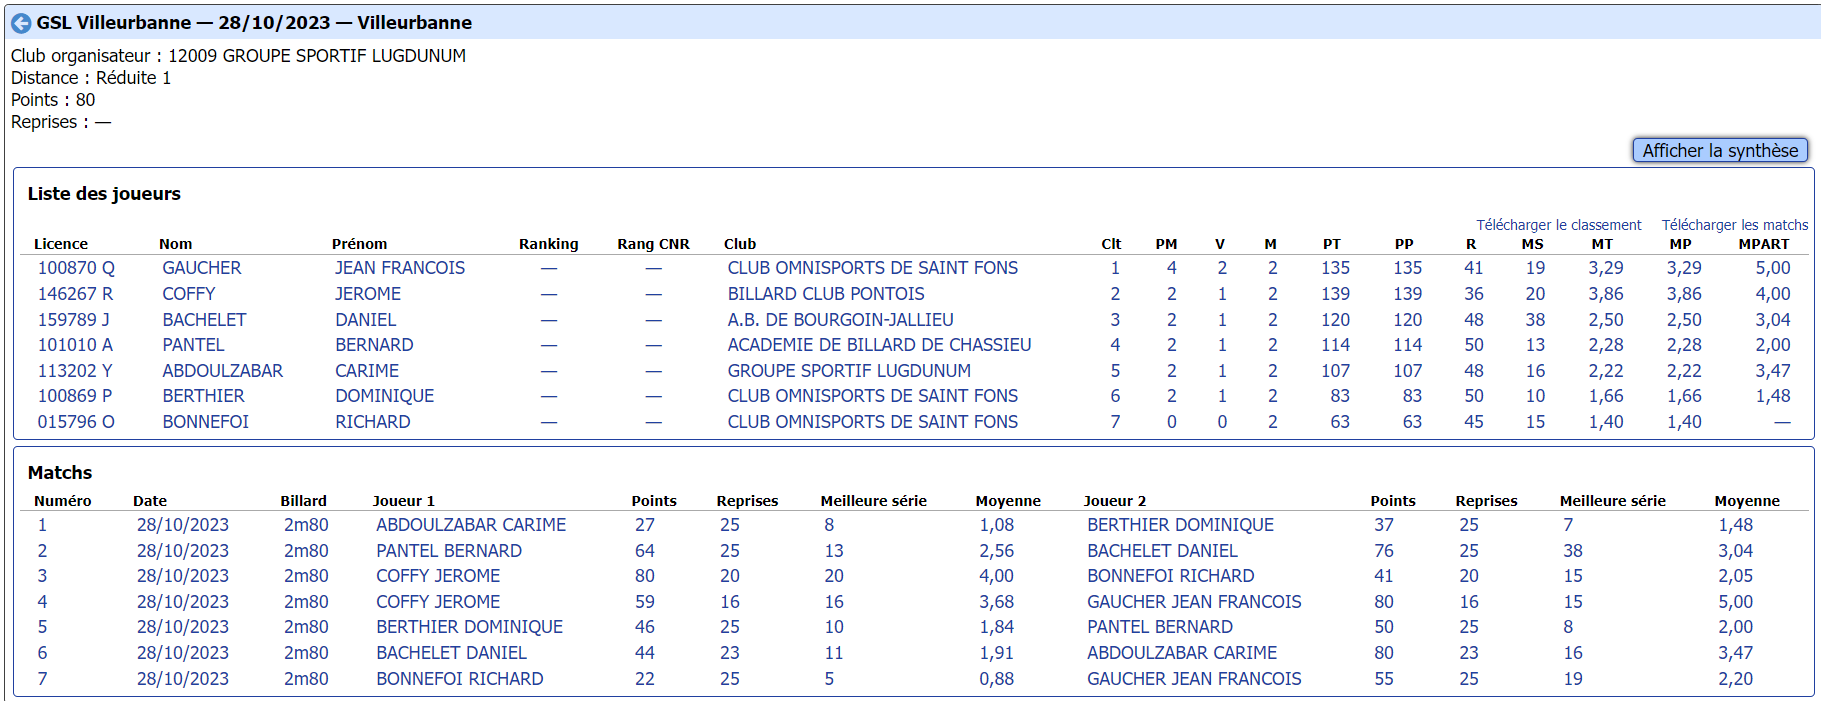
Task: Click moyenne 4,00 in match 3 row
Action: (996, 576)
